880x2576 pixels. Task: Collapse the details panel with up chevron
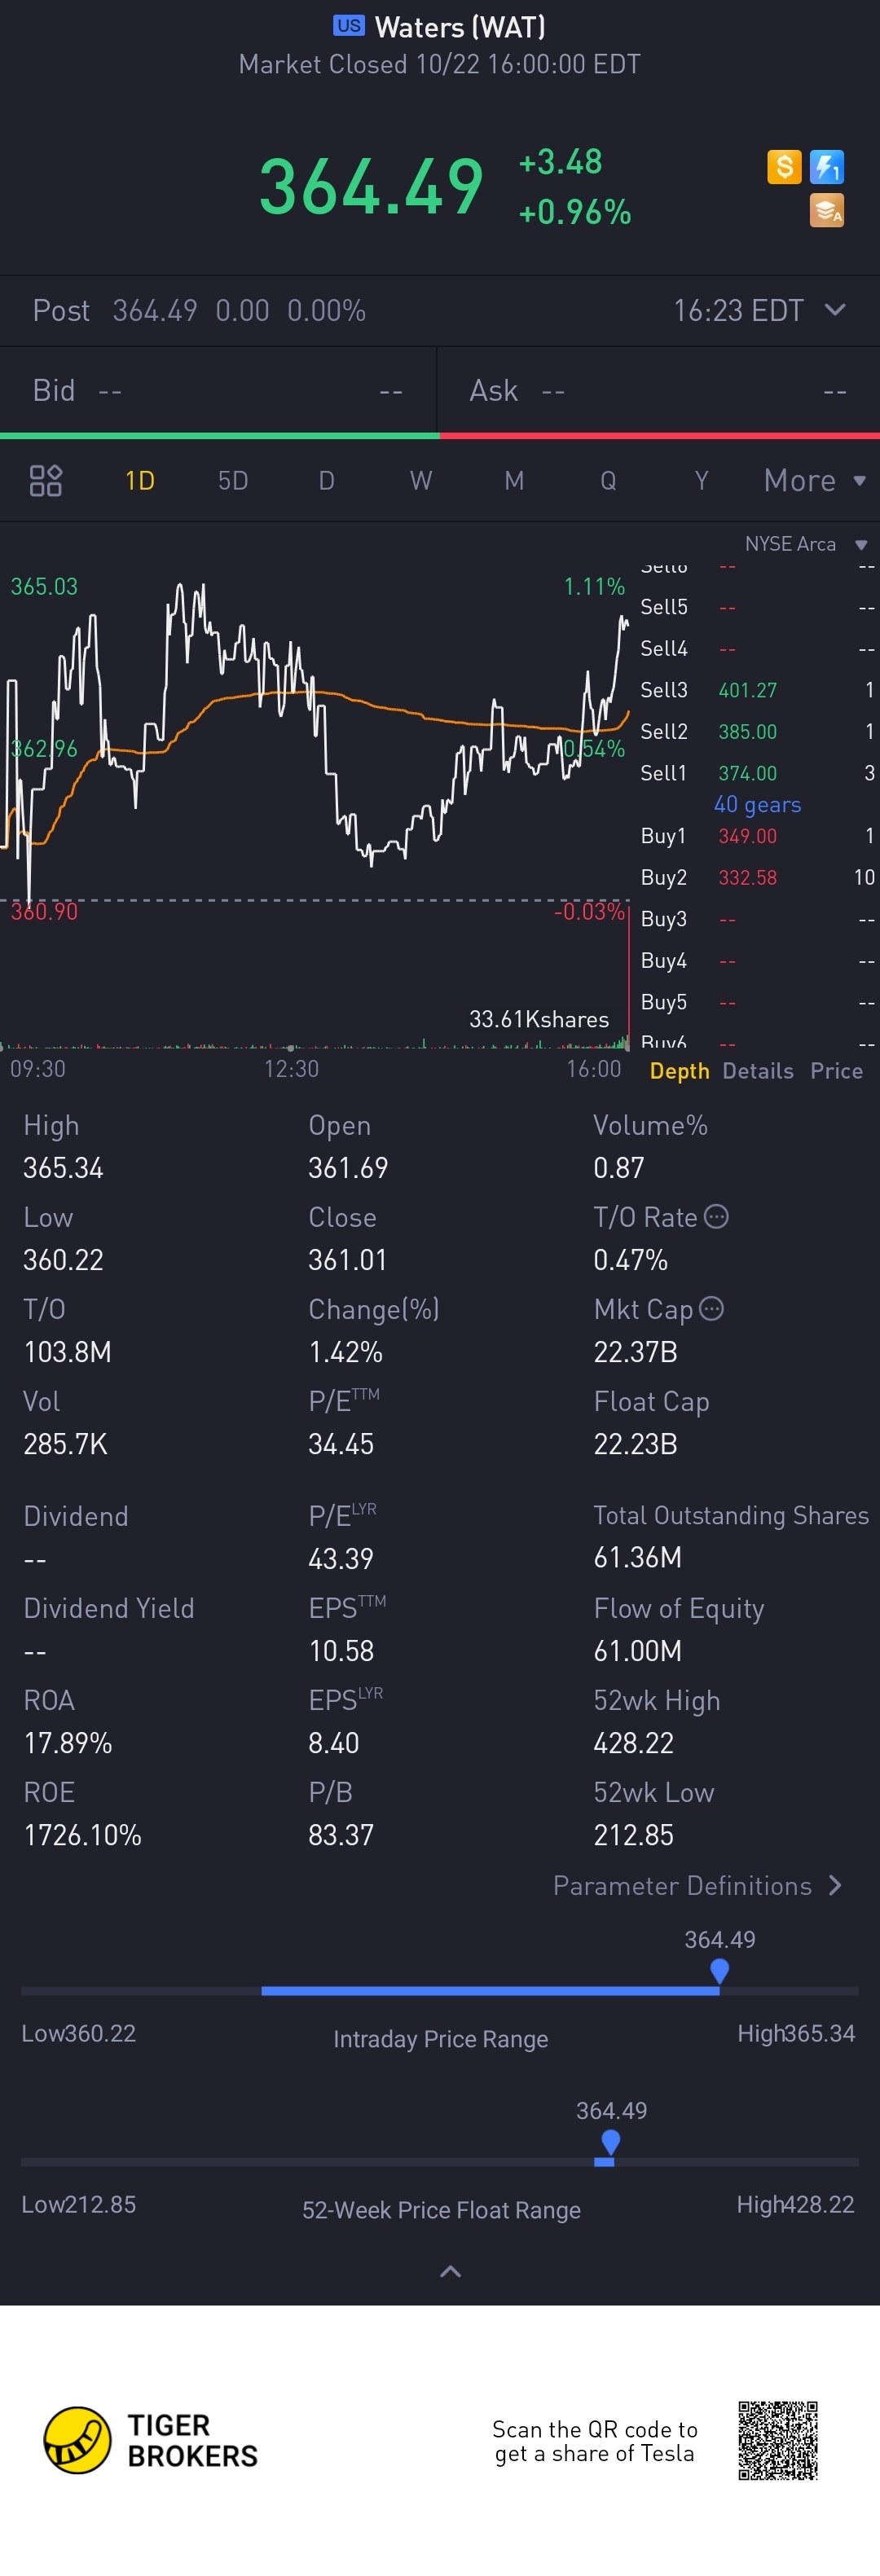click(x=450, y=2271)
